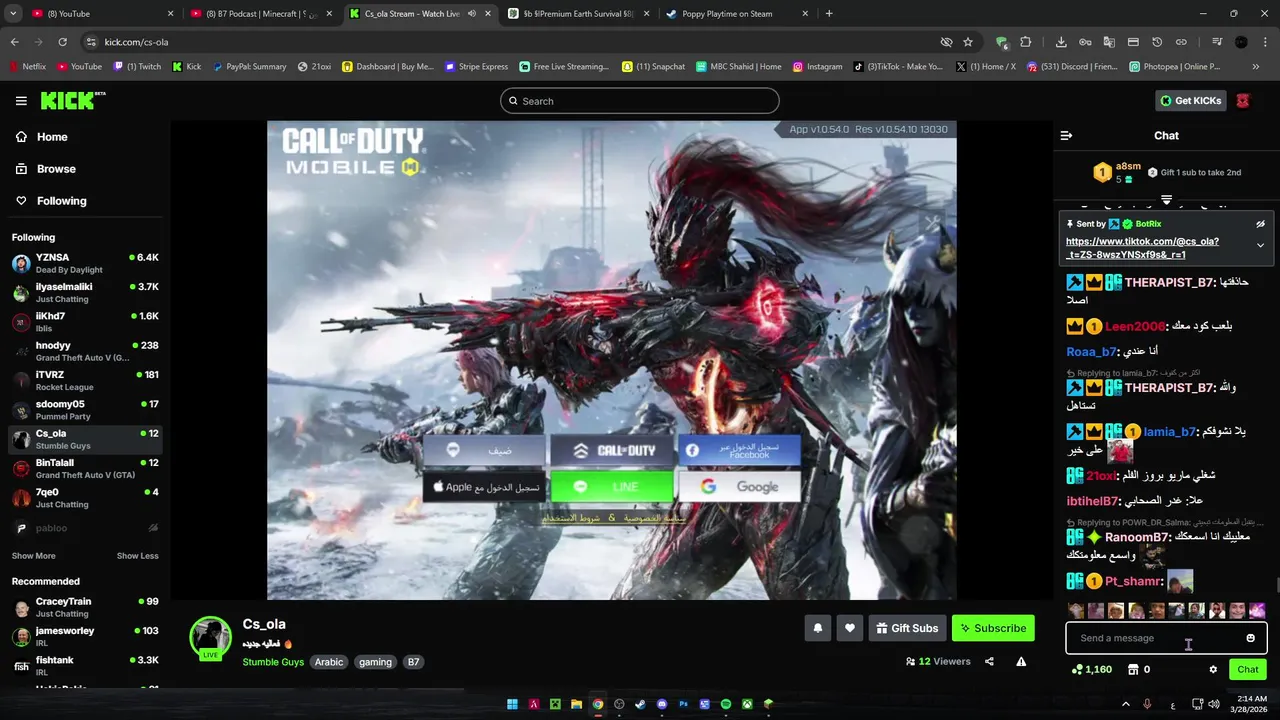This screenshot has height=720, width=1280.
Task: Open CraceyTrain recommended channel
Action: point(85,607)
